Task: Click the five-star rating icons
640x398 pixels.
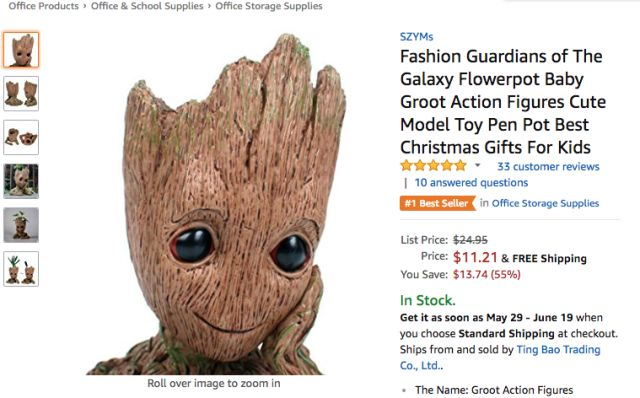Action: [x=433, y=166]
